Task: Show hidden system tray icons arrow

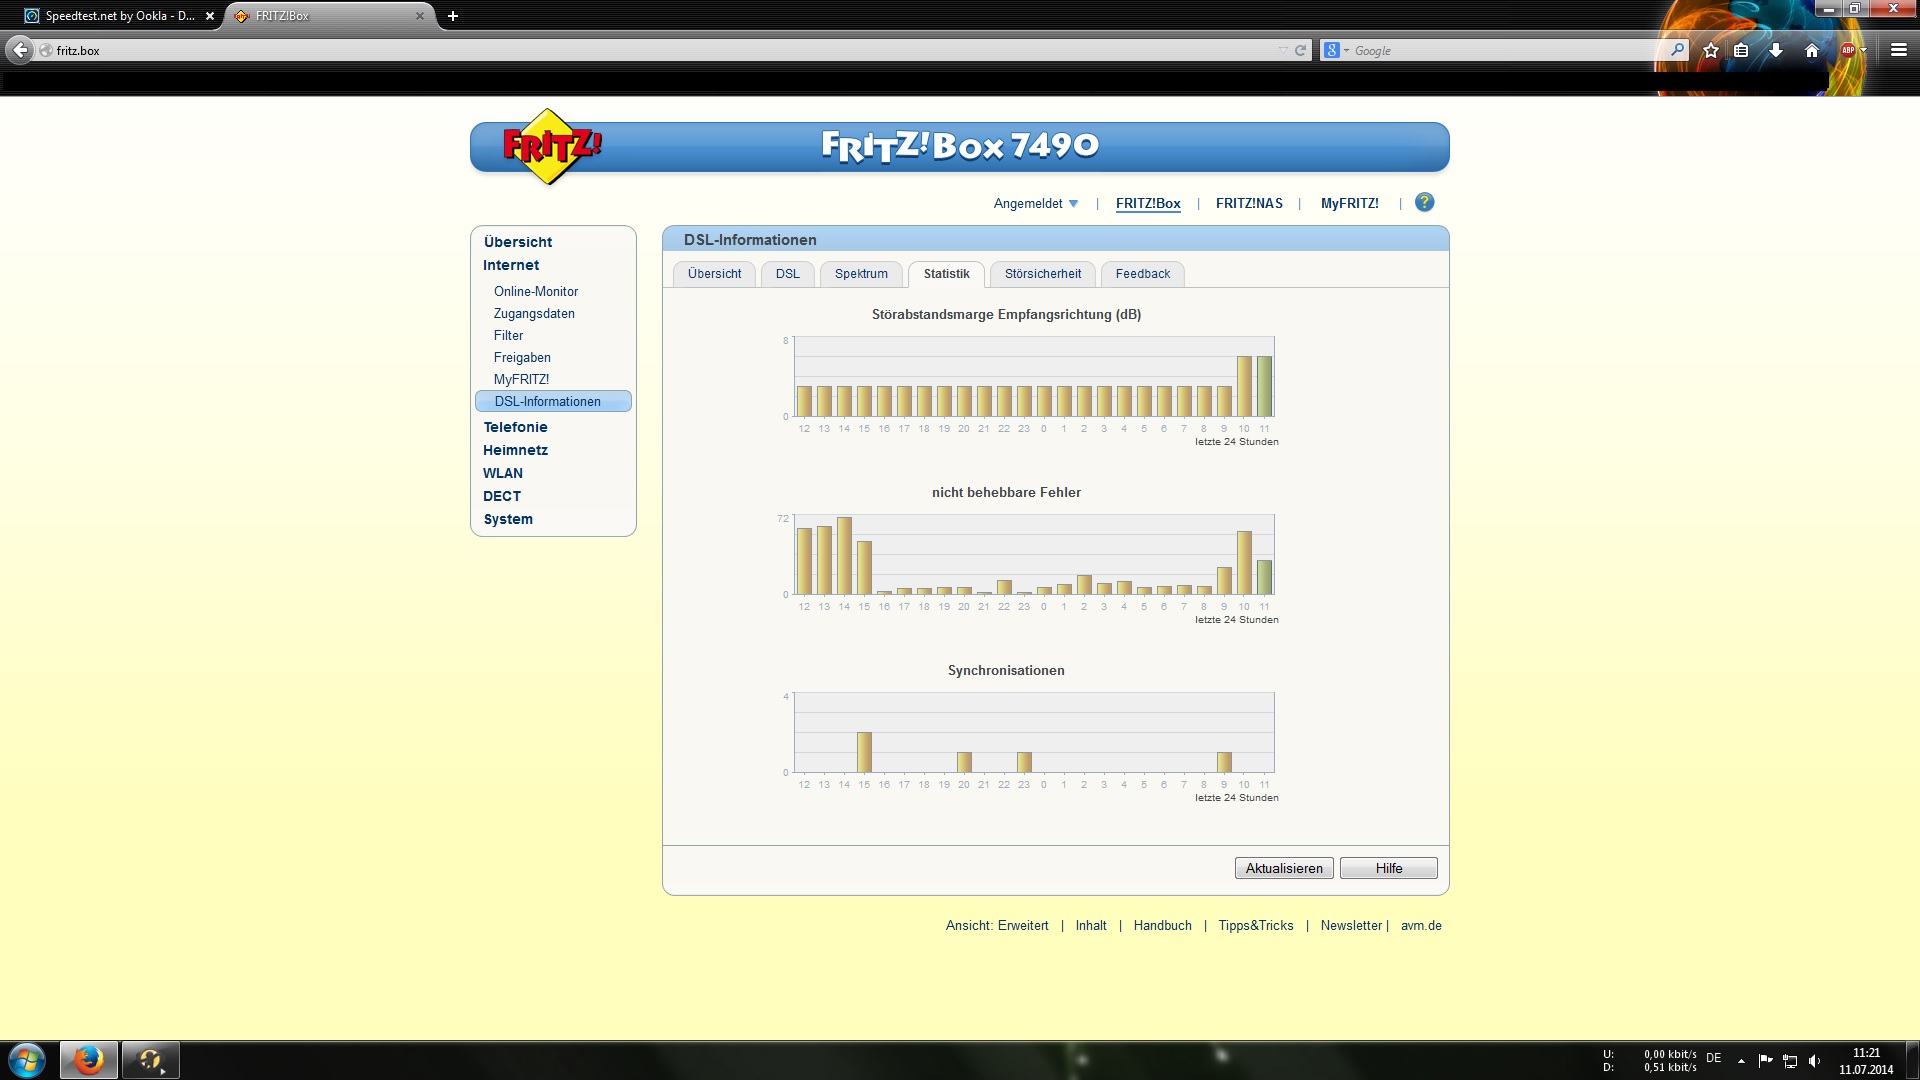Action: click(x=1741, y=1061)
